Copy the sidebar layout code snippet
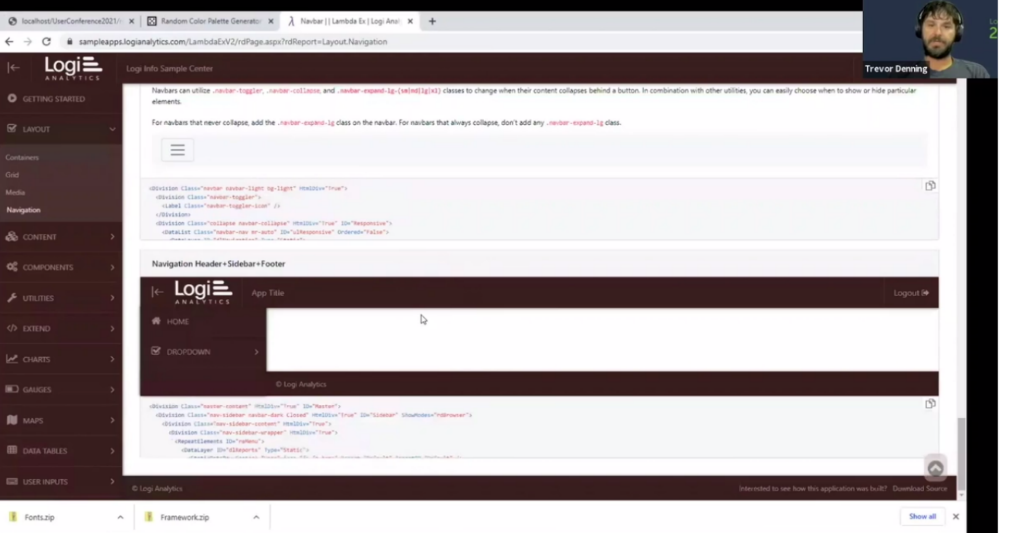Image resolution: width=1036 pixels, height=533 pixels. 930,404
